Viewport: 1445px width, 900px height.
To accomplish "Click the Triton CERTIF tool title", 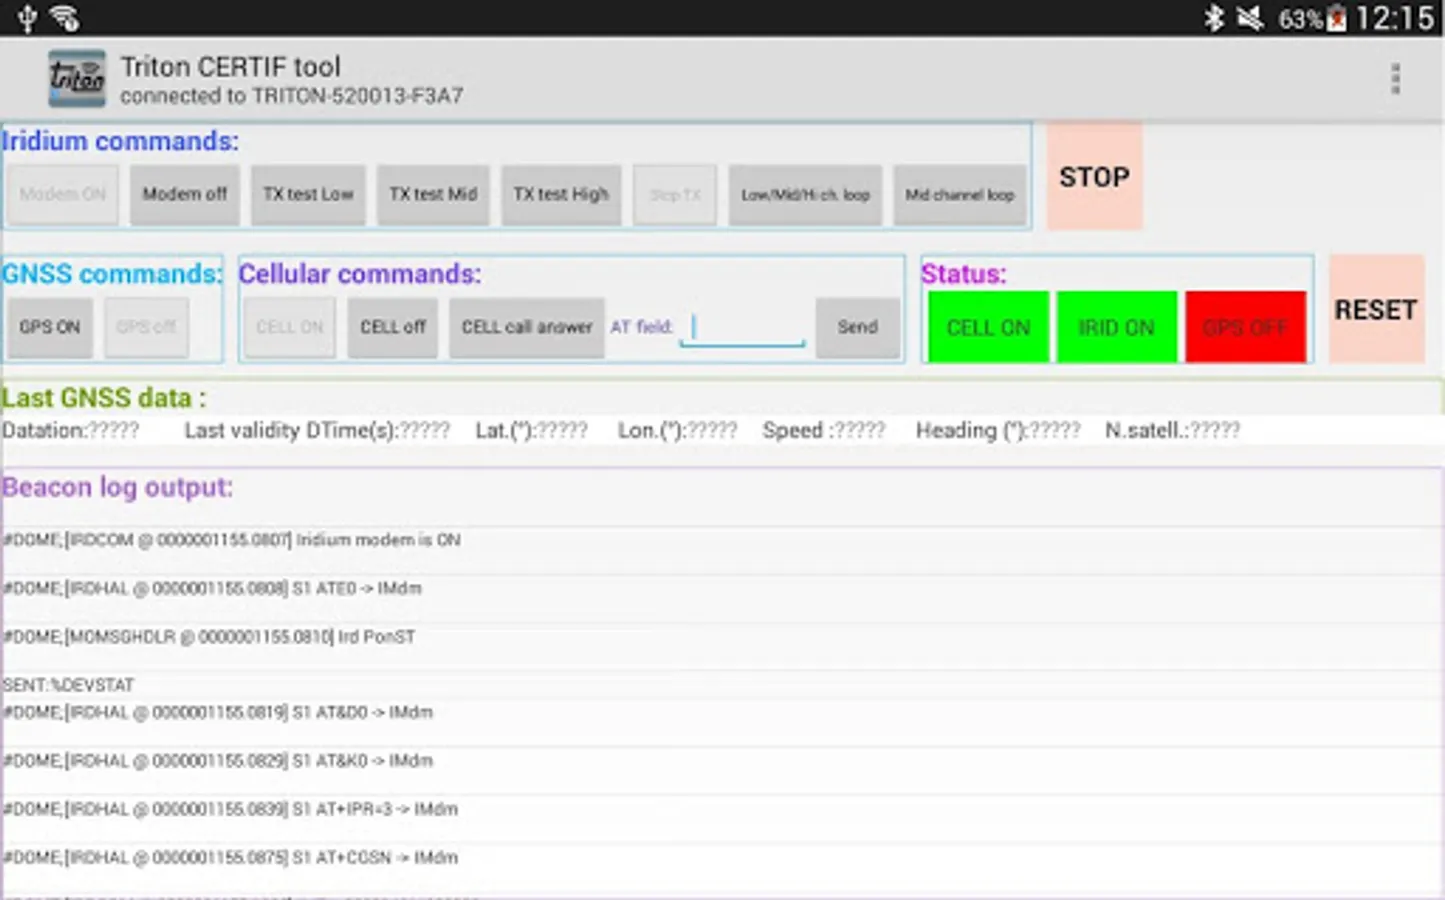I will click(231, 67).
